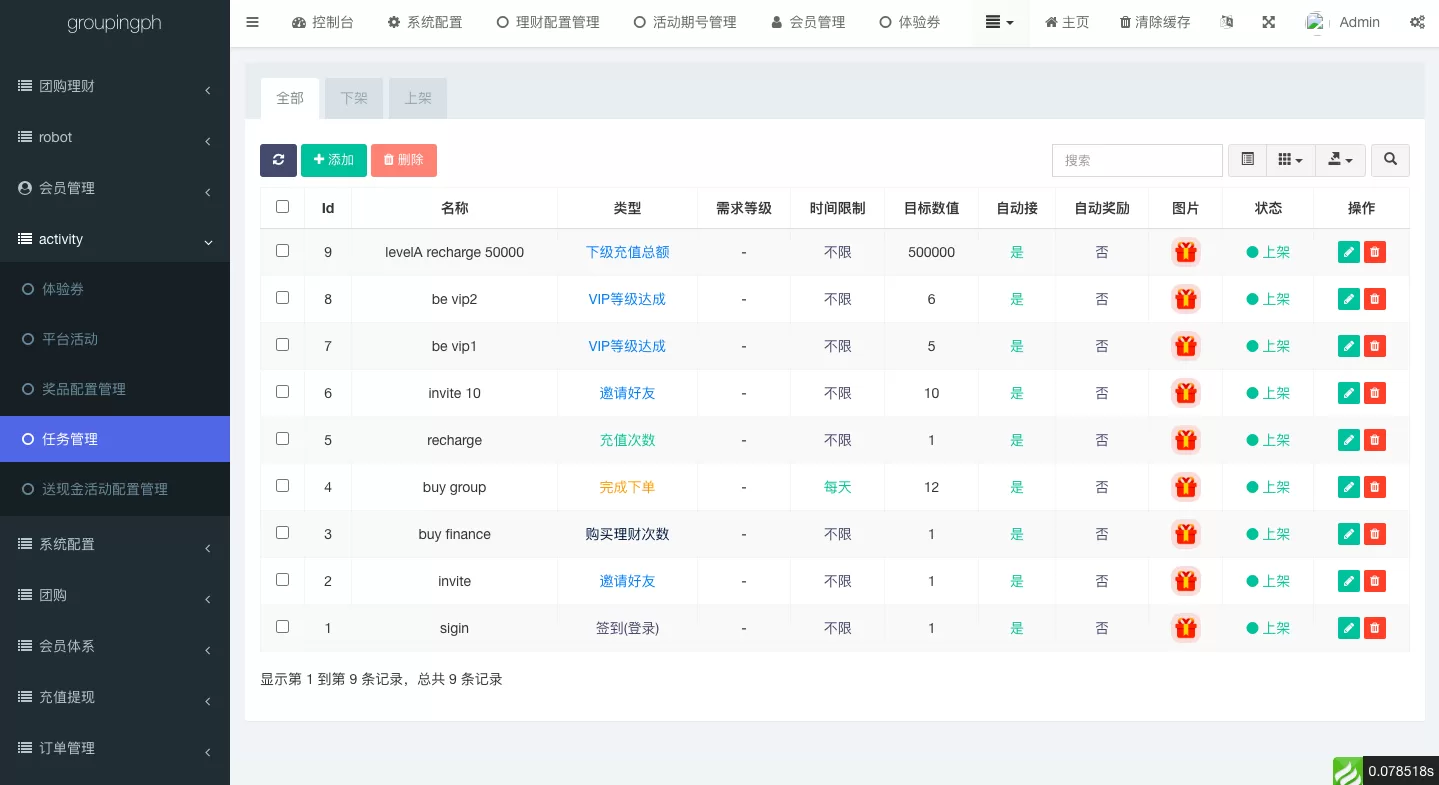Screen dimensions: 1439x785
Task: Select checkbox for the 'be vip2' row
Action: click(282, 298)
